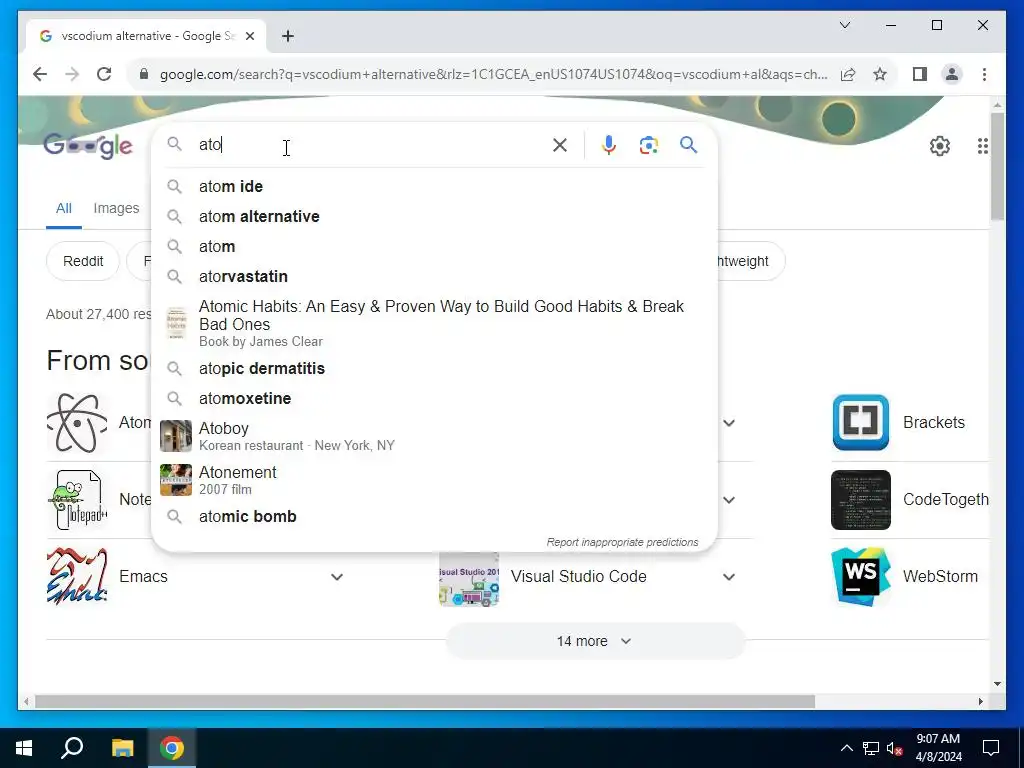Switch to the Images tab
The image size is (1024, 768).
(116, 208)
